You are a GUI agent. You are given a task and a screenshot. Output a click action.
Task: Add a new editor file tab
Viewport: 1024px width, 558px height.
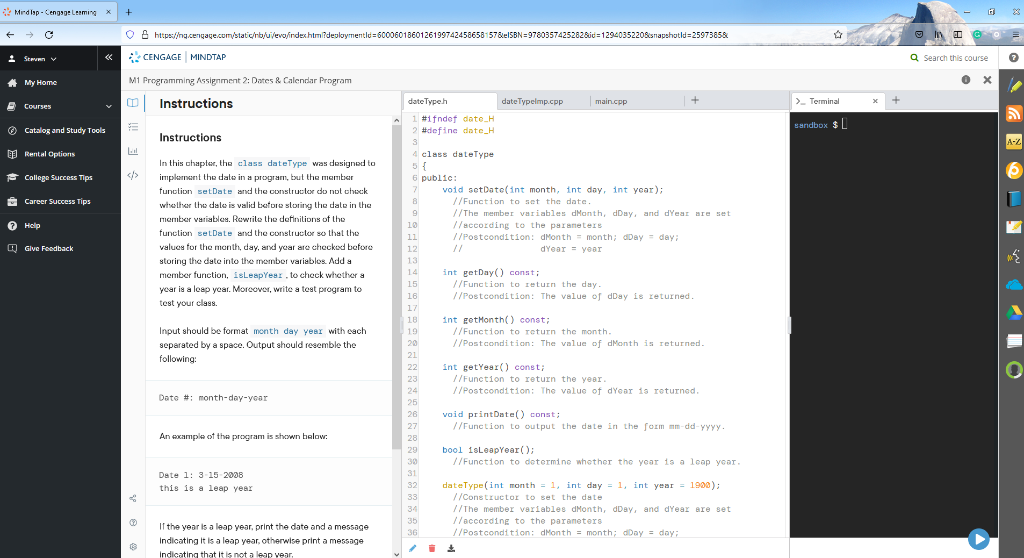[695, 100]
